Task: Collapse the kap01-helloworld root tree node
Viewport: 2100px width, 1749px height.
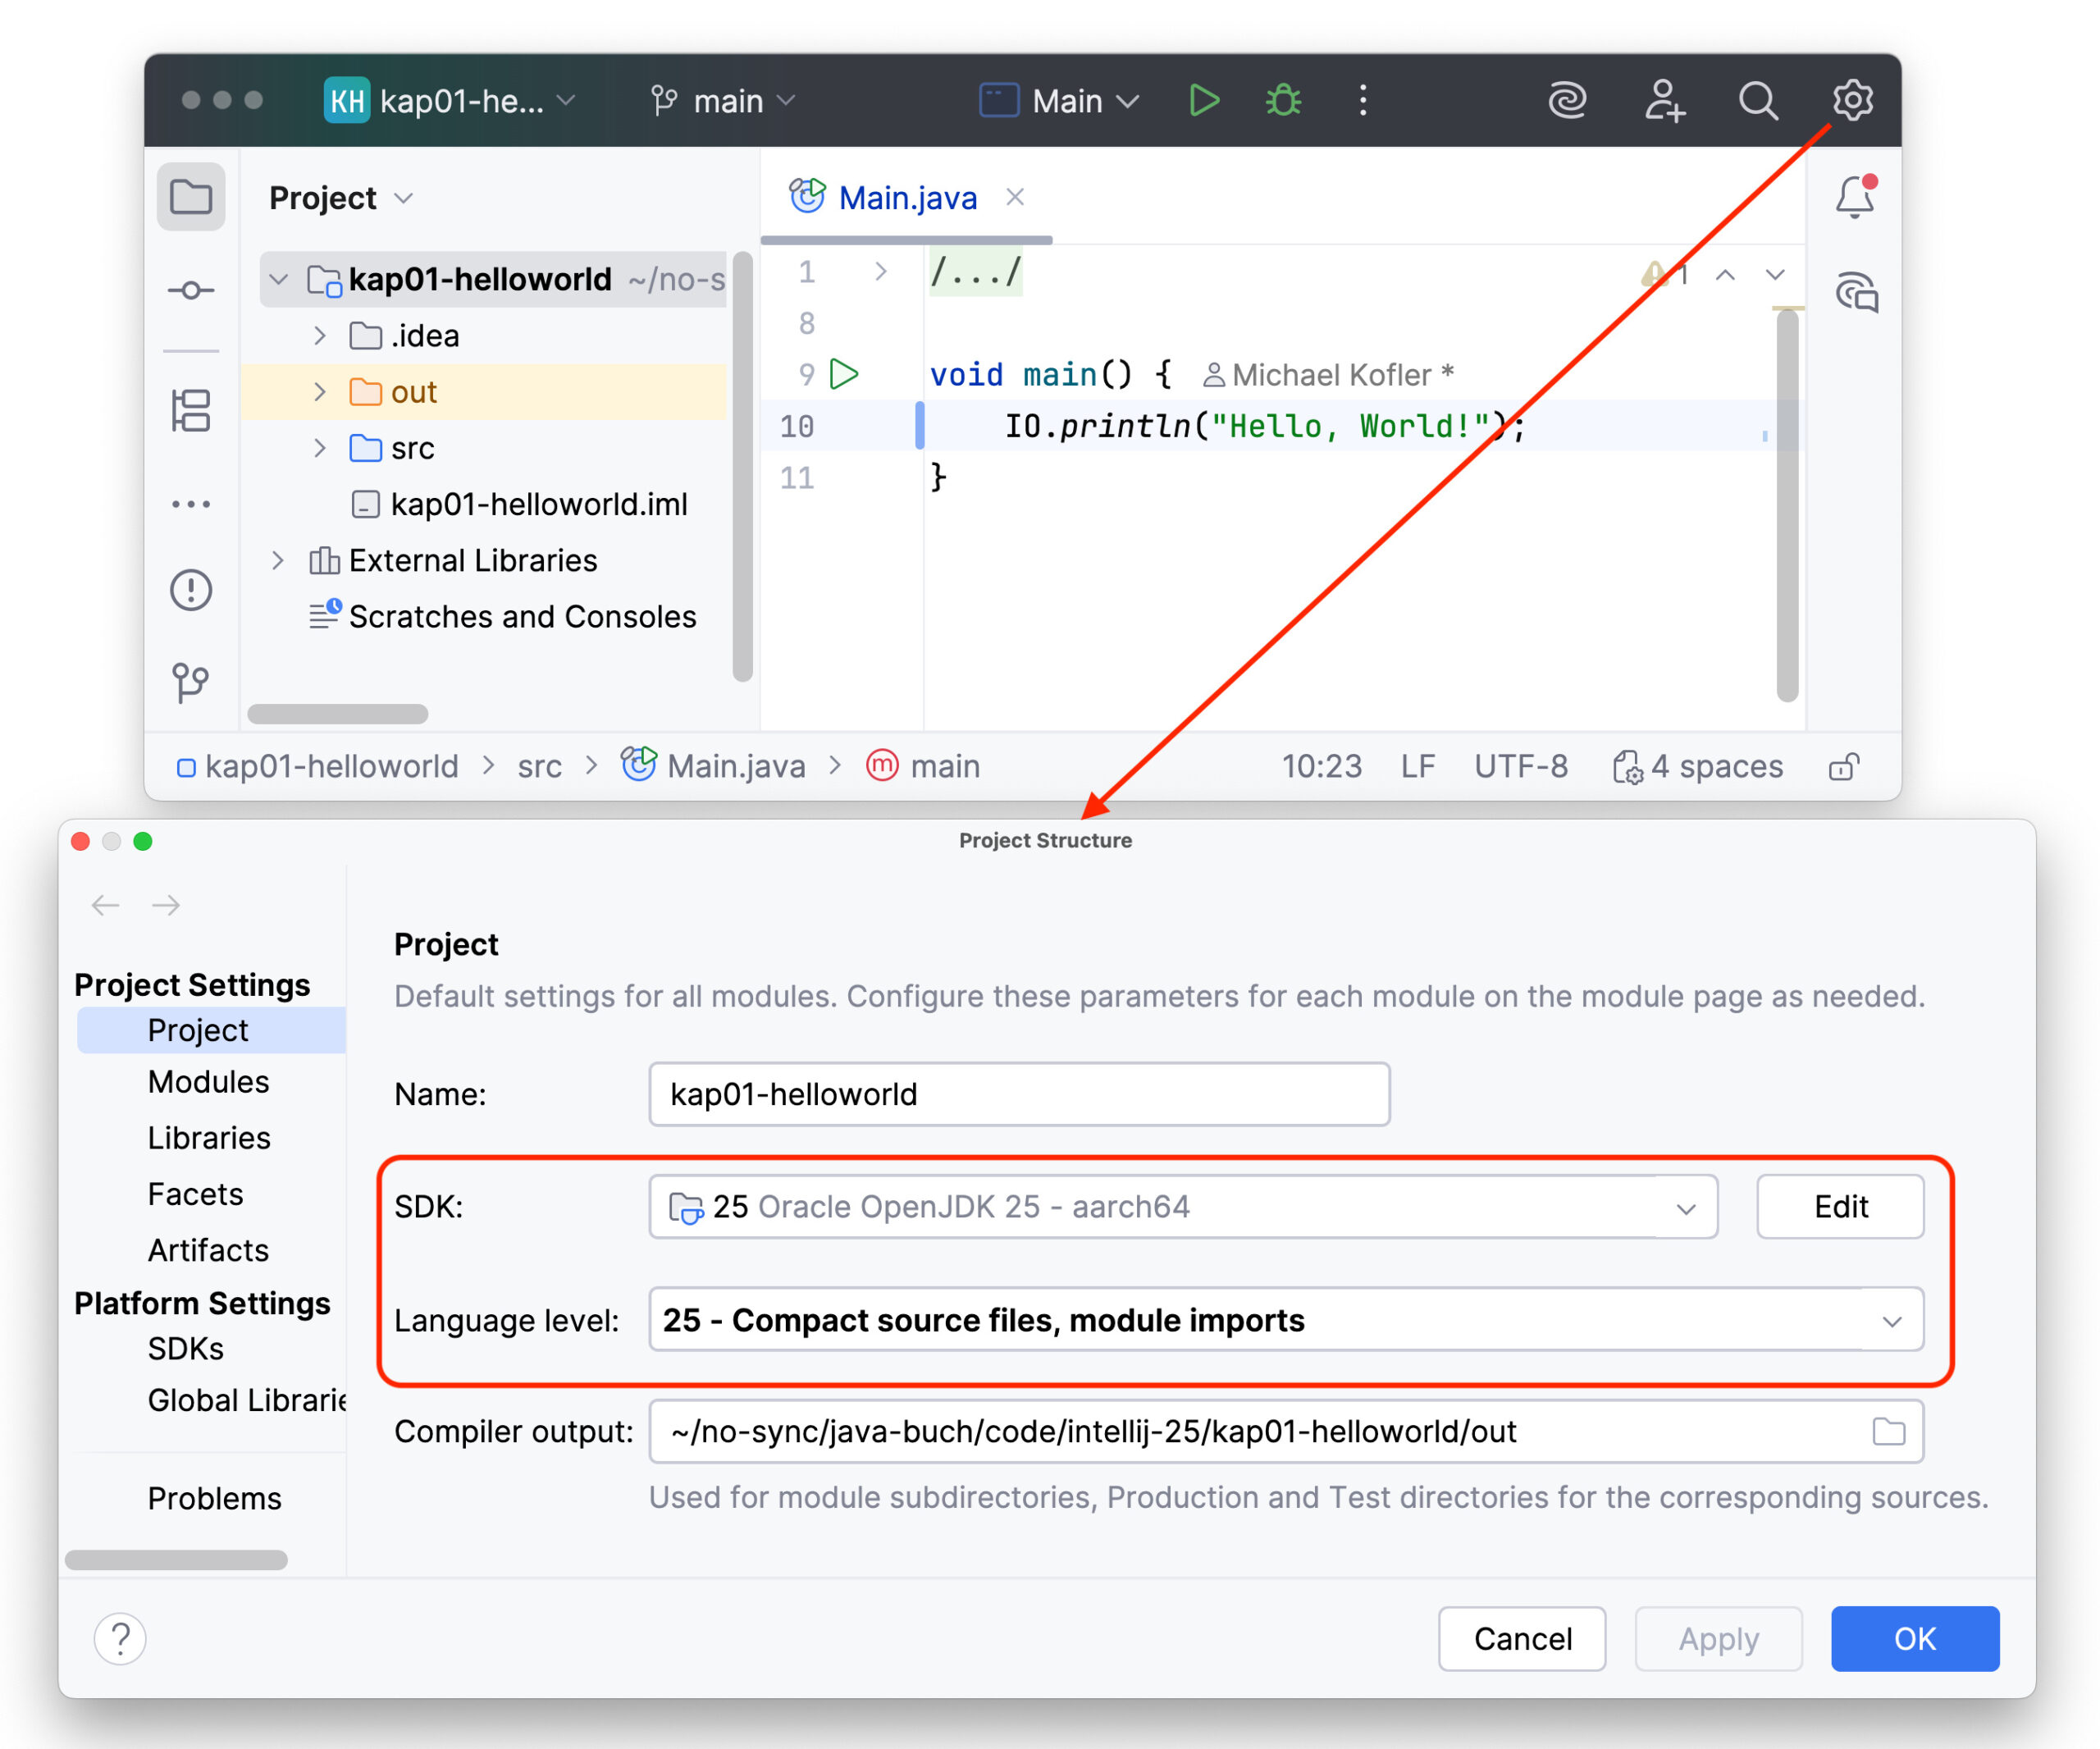Action: pyautogui.click(x=279, y=279)
